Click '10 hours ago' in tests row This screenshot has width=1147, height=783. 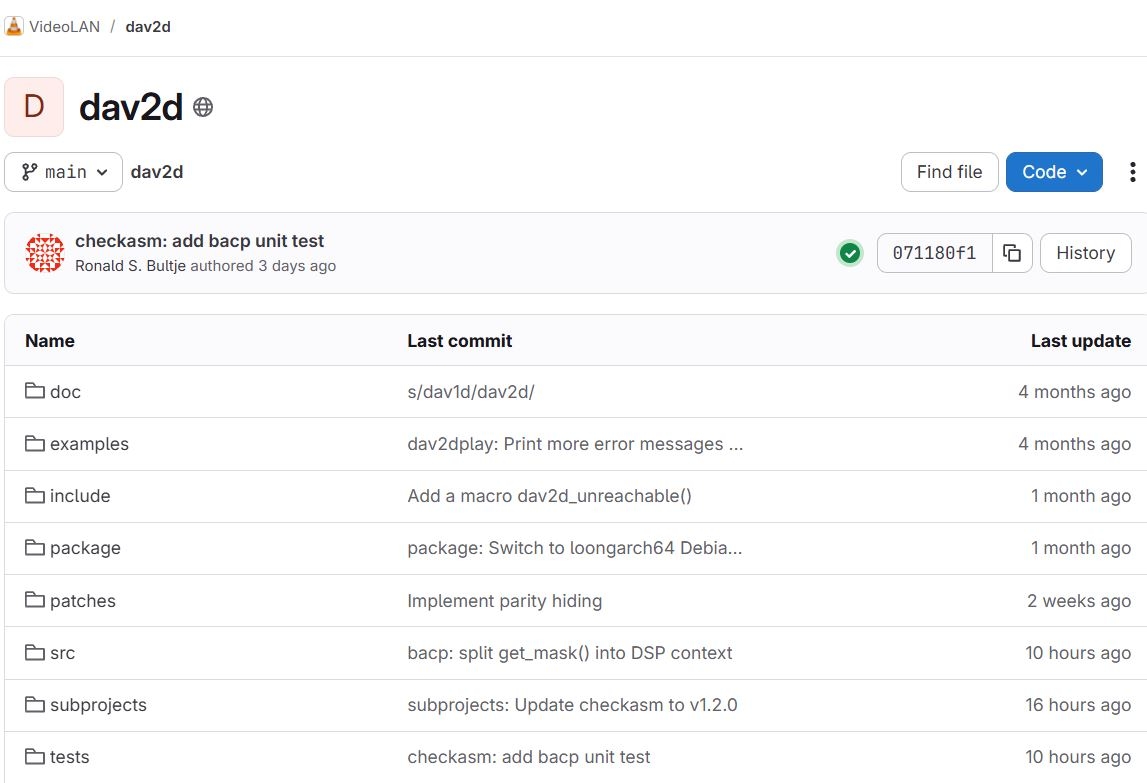[1078, 757]
